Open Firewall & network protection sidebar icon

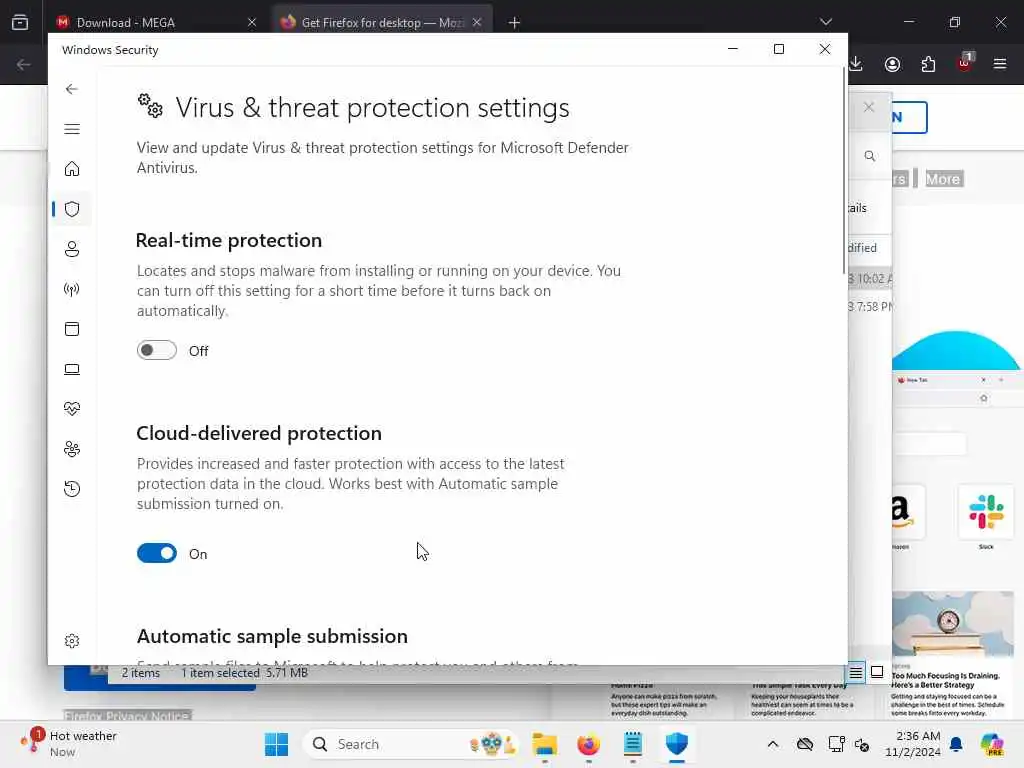72,289
